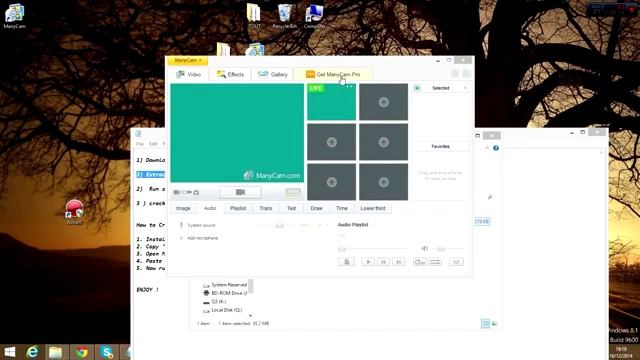Expand the Explorer ribbon chevron
Image resolution: width=640 pixels, height=360 pixels.
487,148
